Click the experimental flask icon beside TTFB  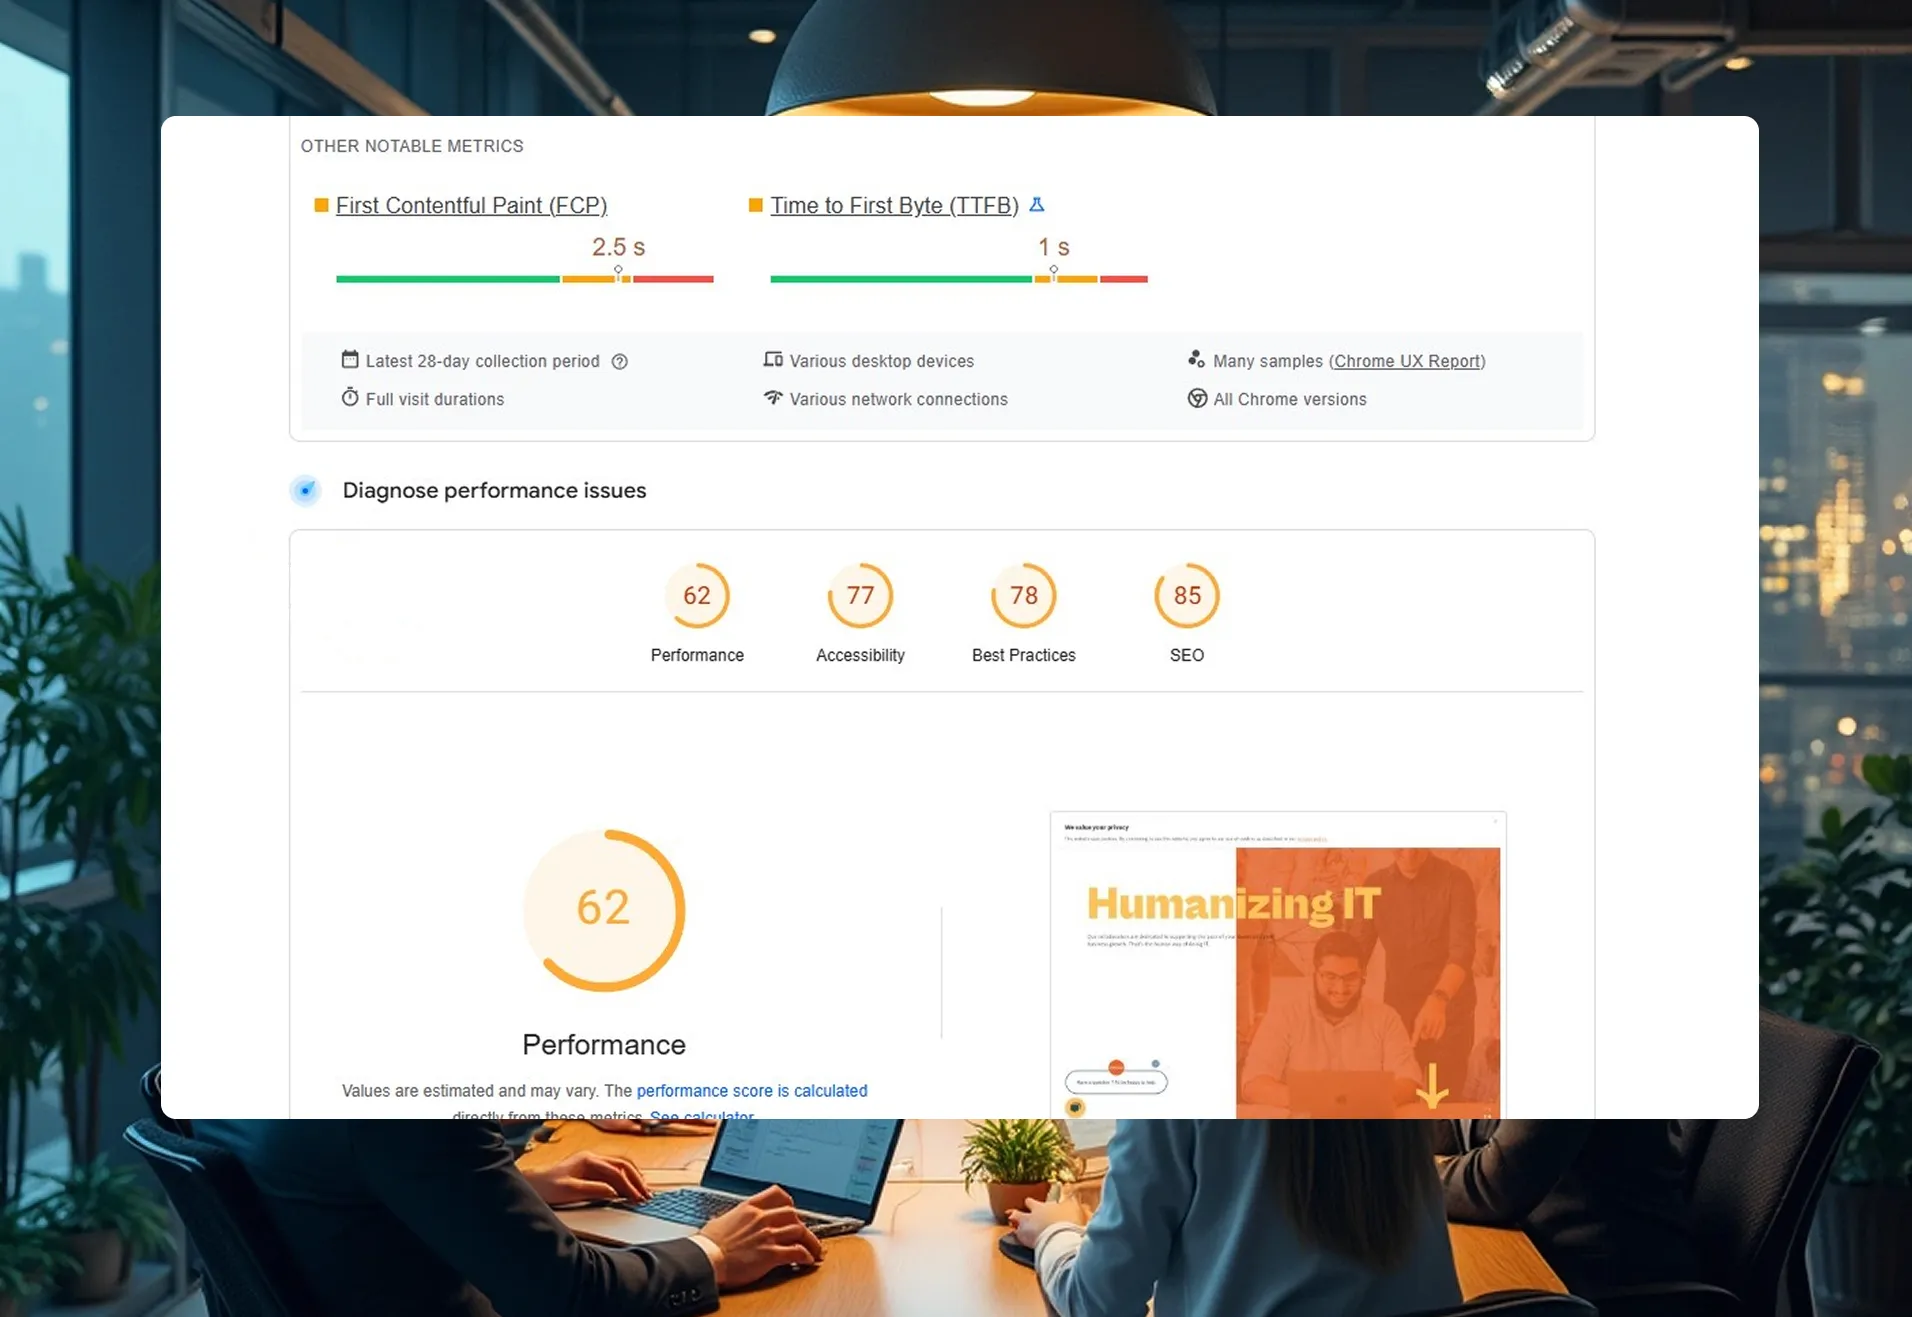coord(1037,205)
